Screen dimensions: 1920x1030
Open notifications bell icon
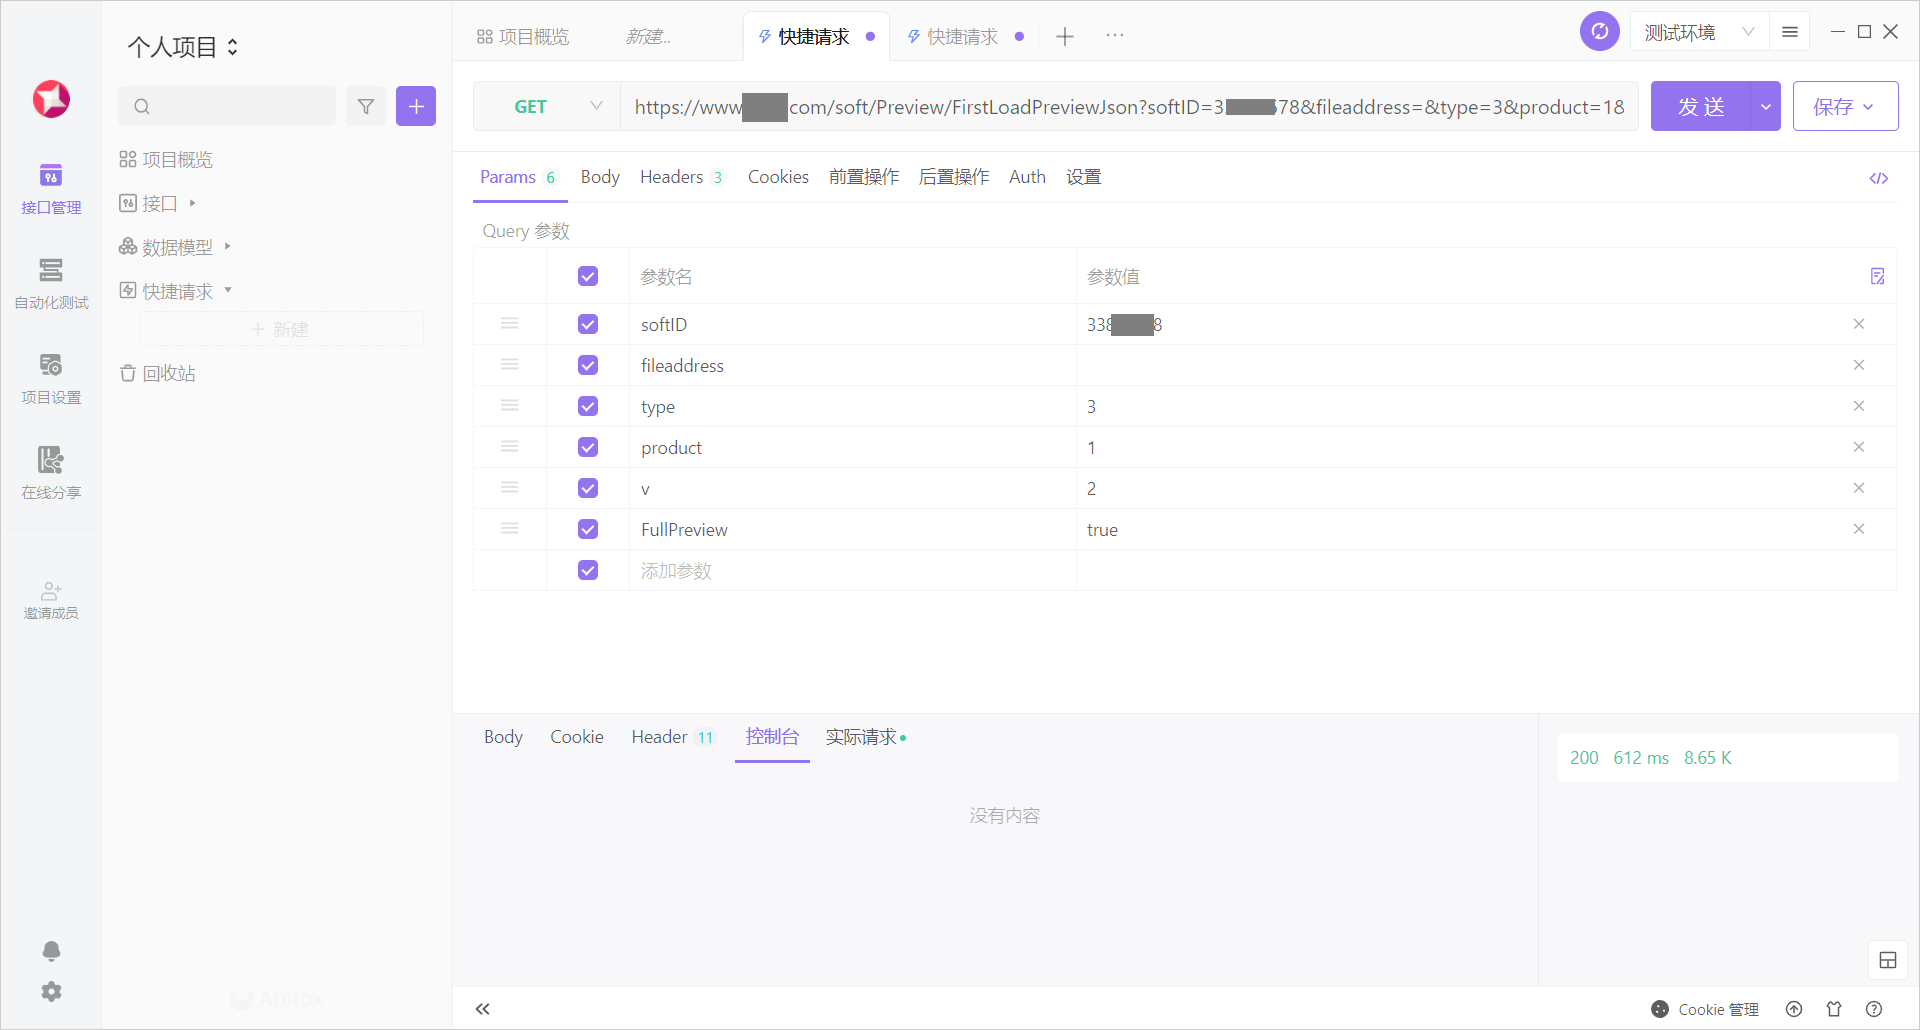point(51,950)
